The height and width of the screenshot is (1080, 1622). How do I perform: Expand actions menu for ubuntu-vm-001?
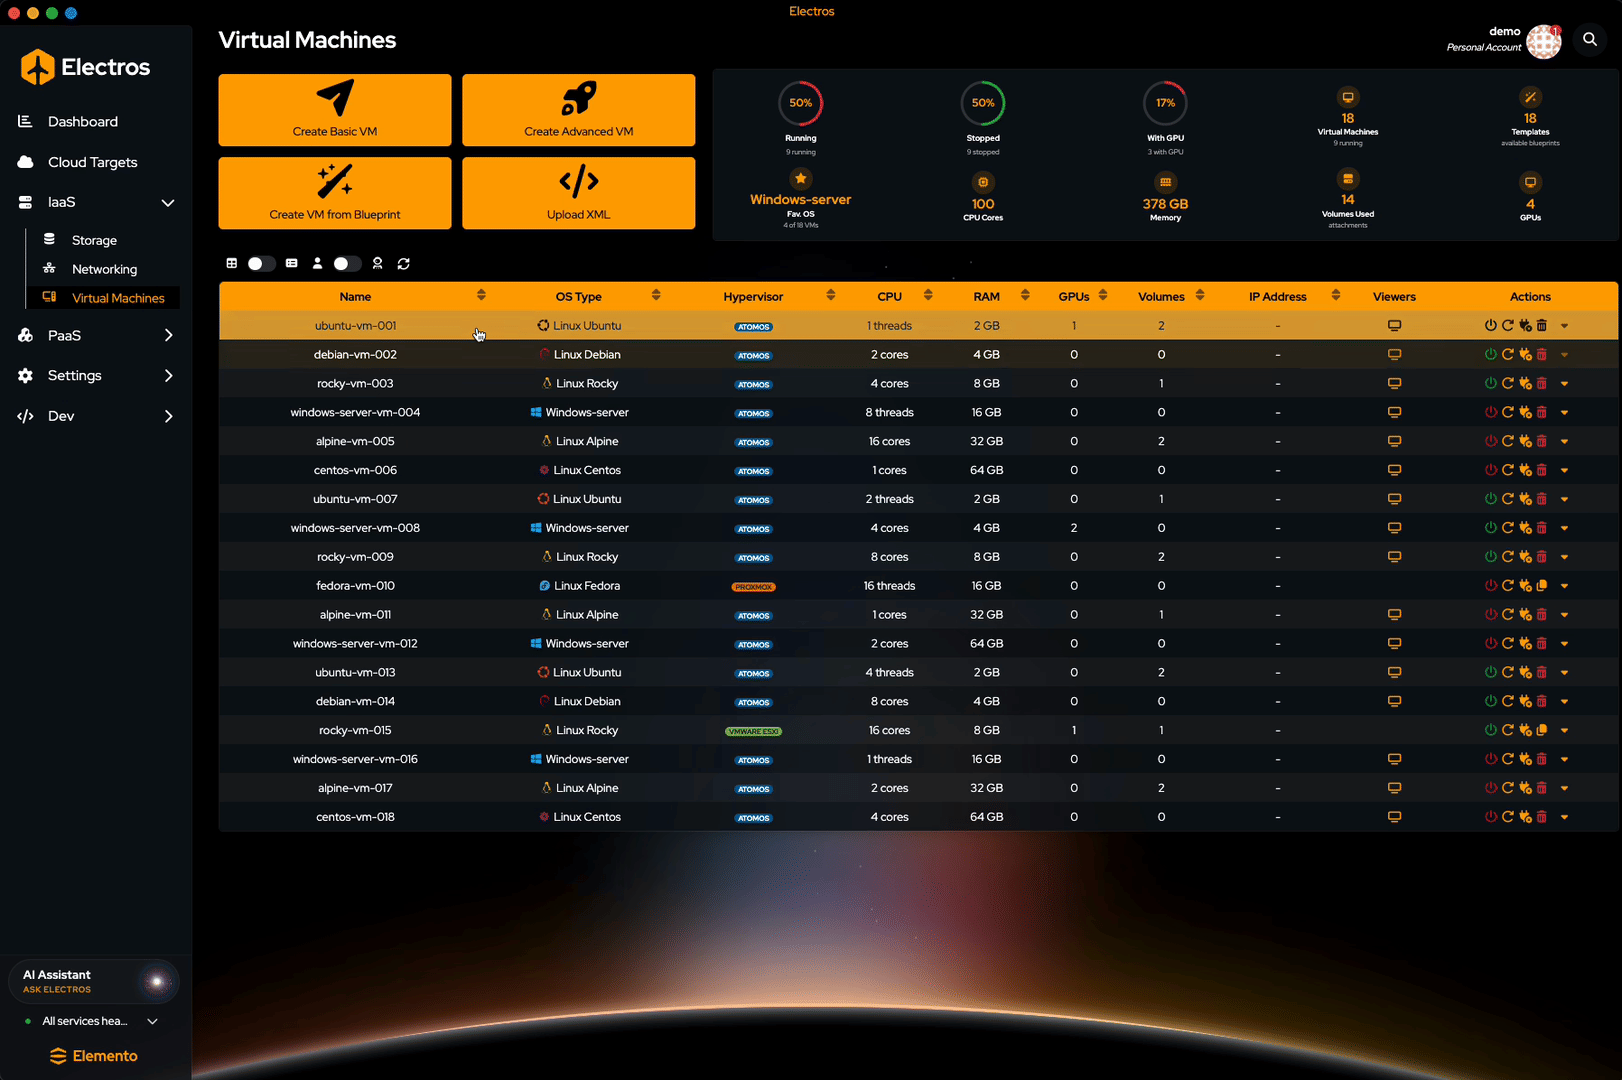tap(1564, 326)
